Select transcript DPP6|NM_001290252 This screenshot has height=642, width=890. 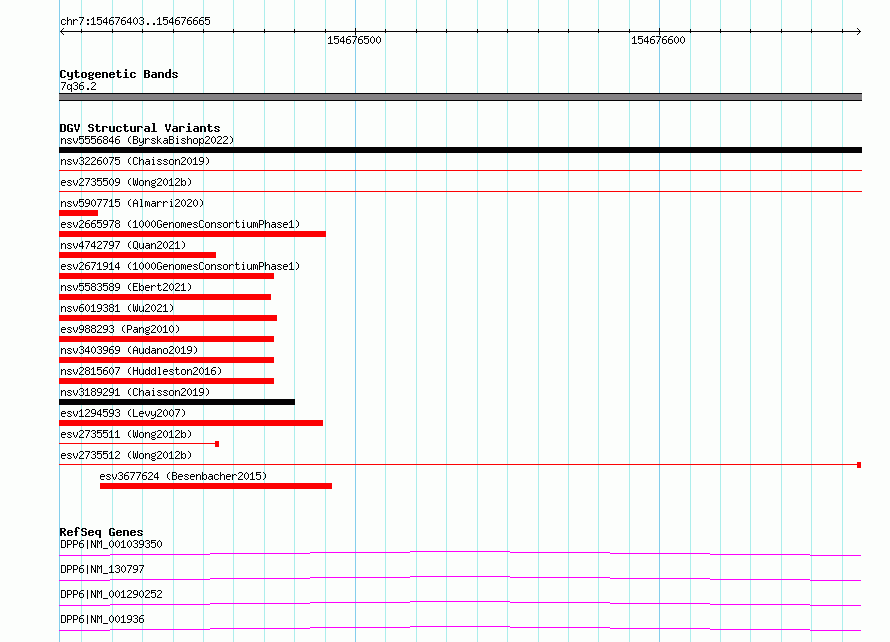111,594
